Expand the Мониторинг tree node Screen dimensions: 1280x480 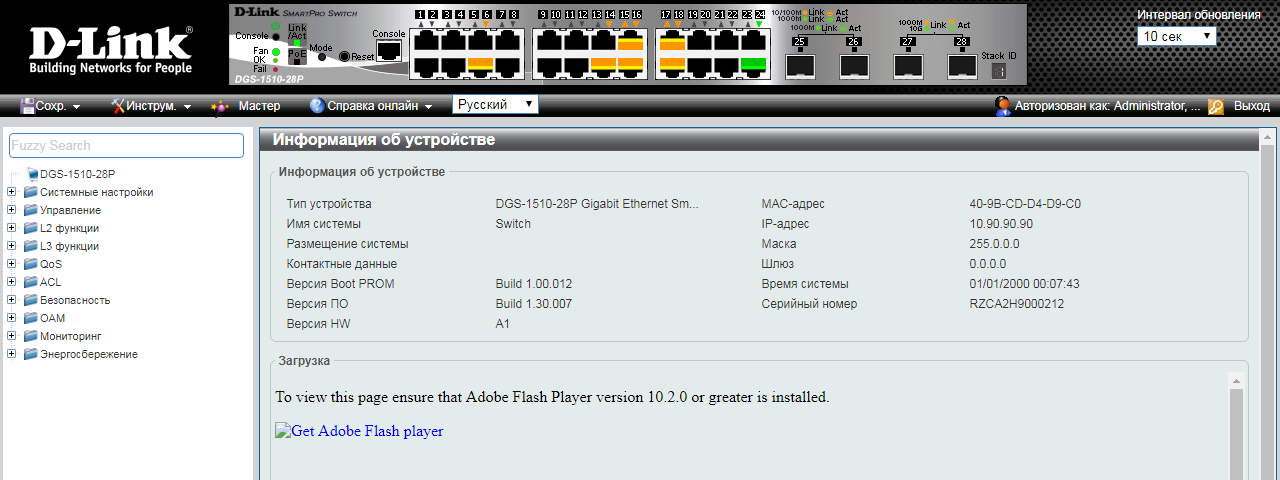pos(11,336)
